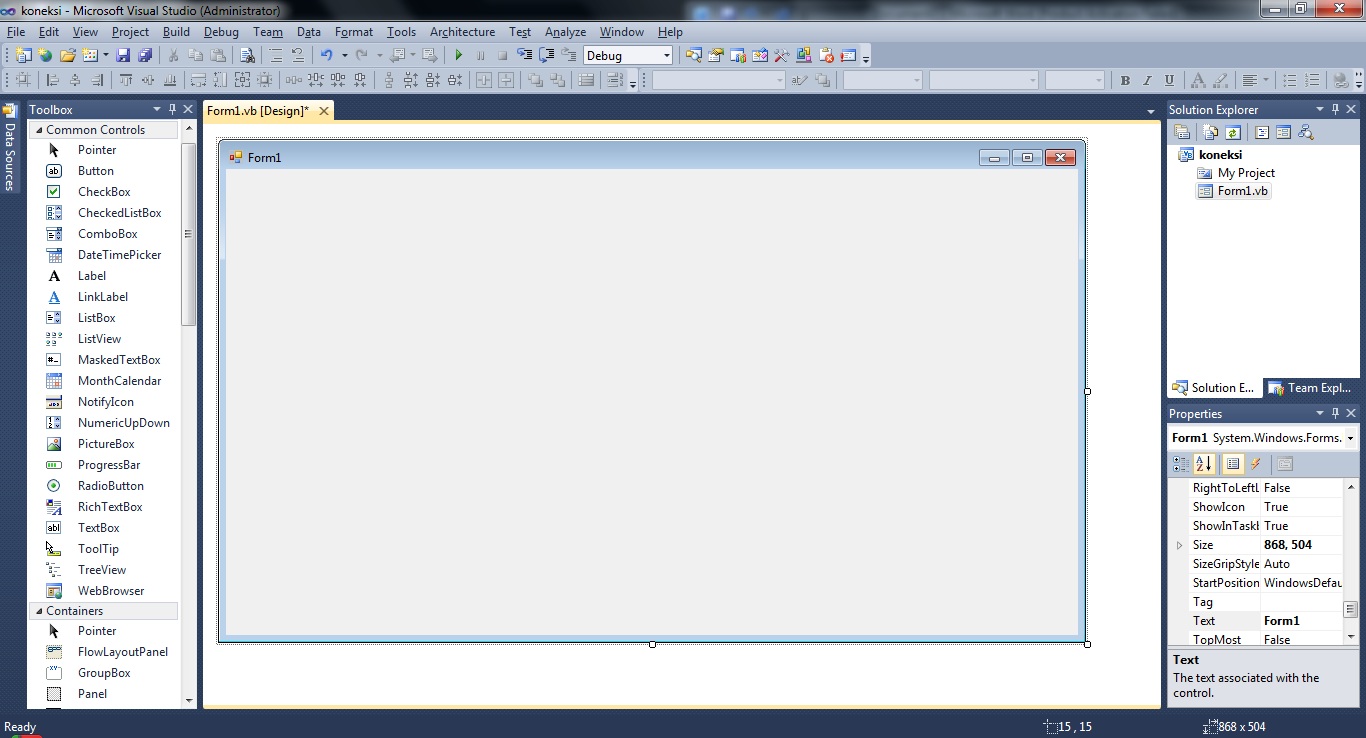
Task: Select the Button control in Toolbox
Action: coord(96,171)
